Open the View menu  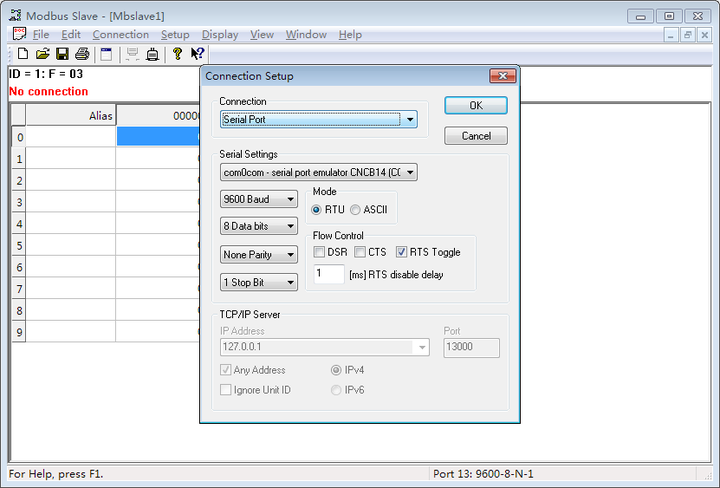pyautogui.click(x=262, y=35)
